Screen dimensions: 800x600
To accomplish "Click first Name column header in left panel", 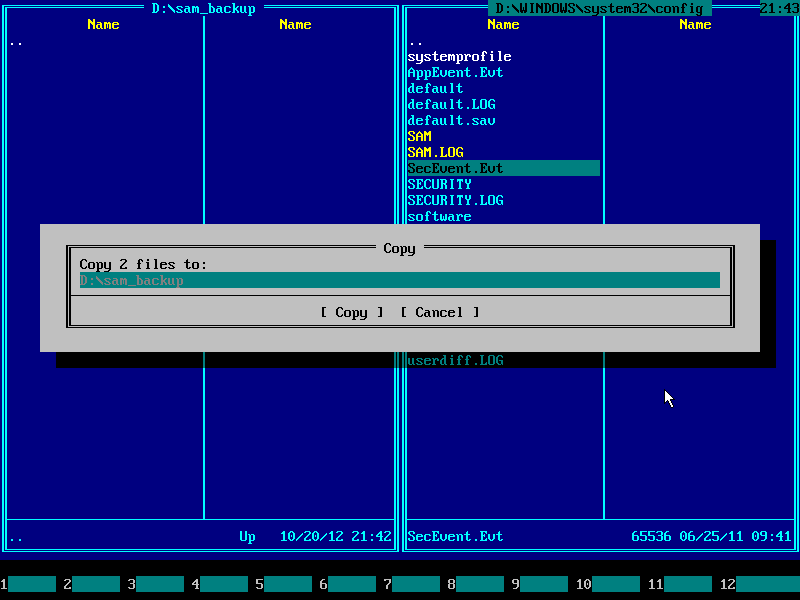I will 104,24.
